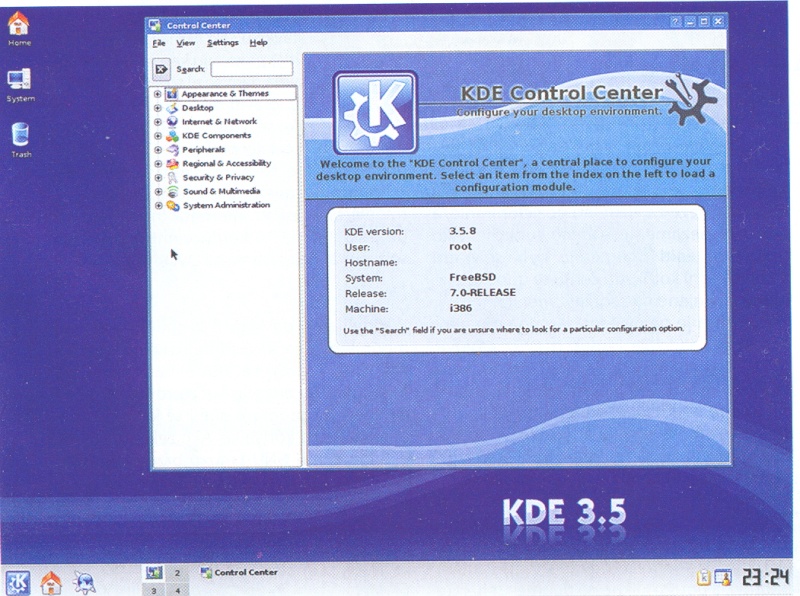This screenshot has height=596, width=800.
Task: Click the Control Center title bar icon
Action: [155, 25]
